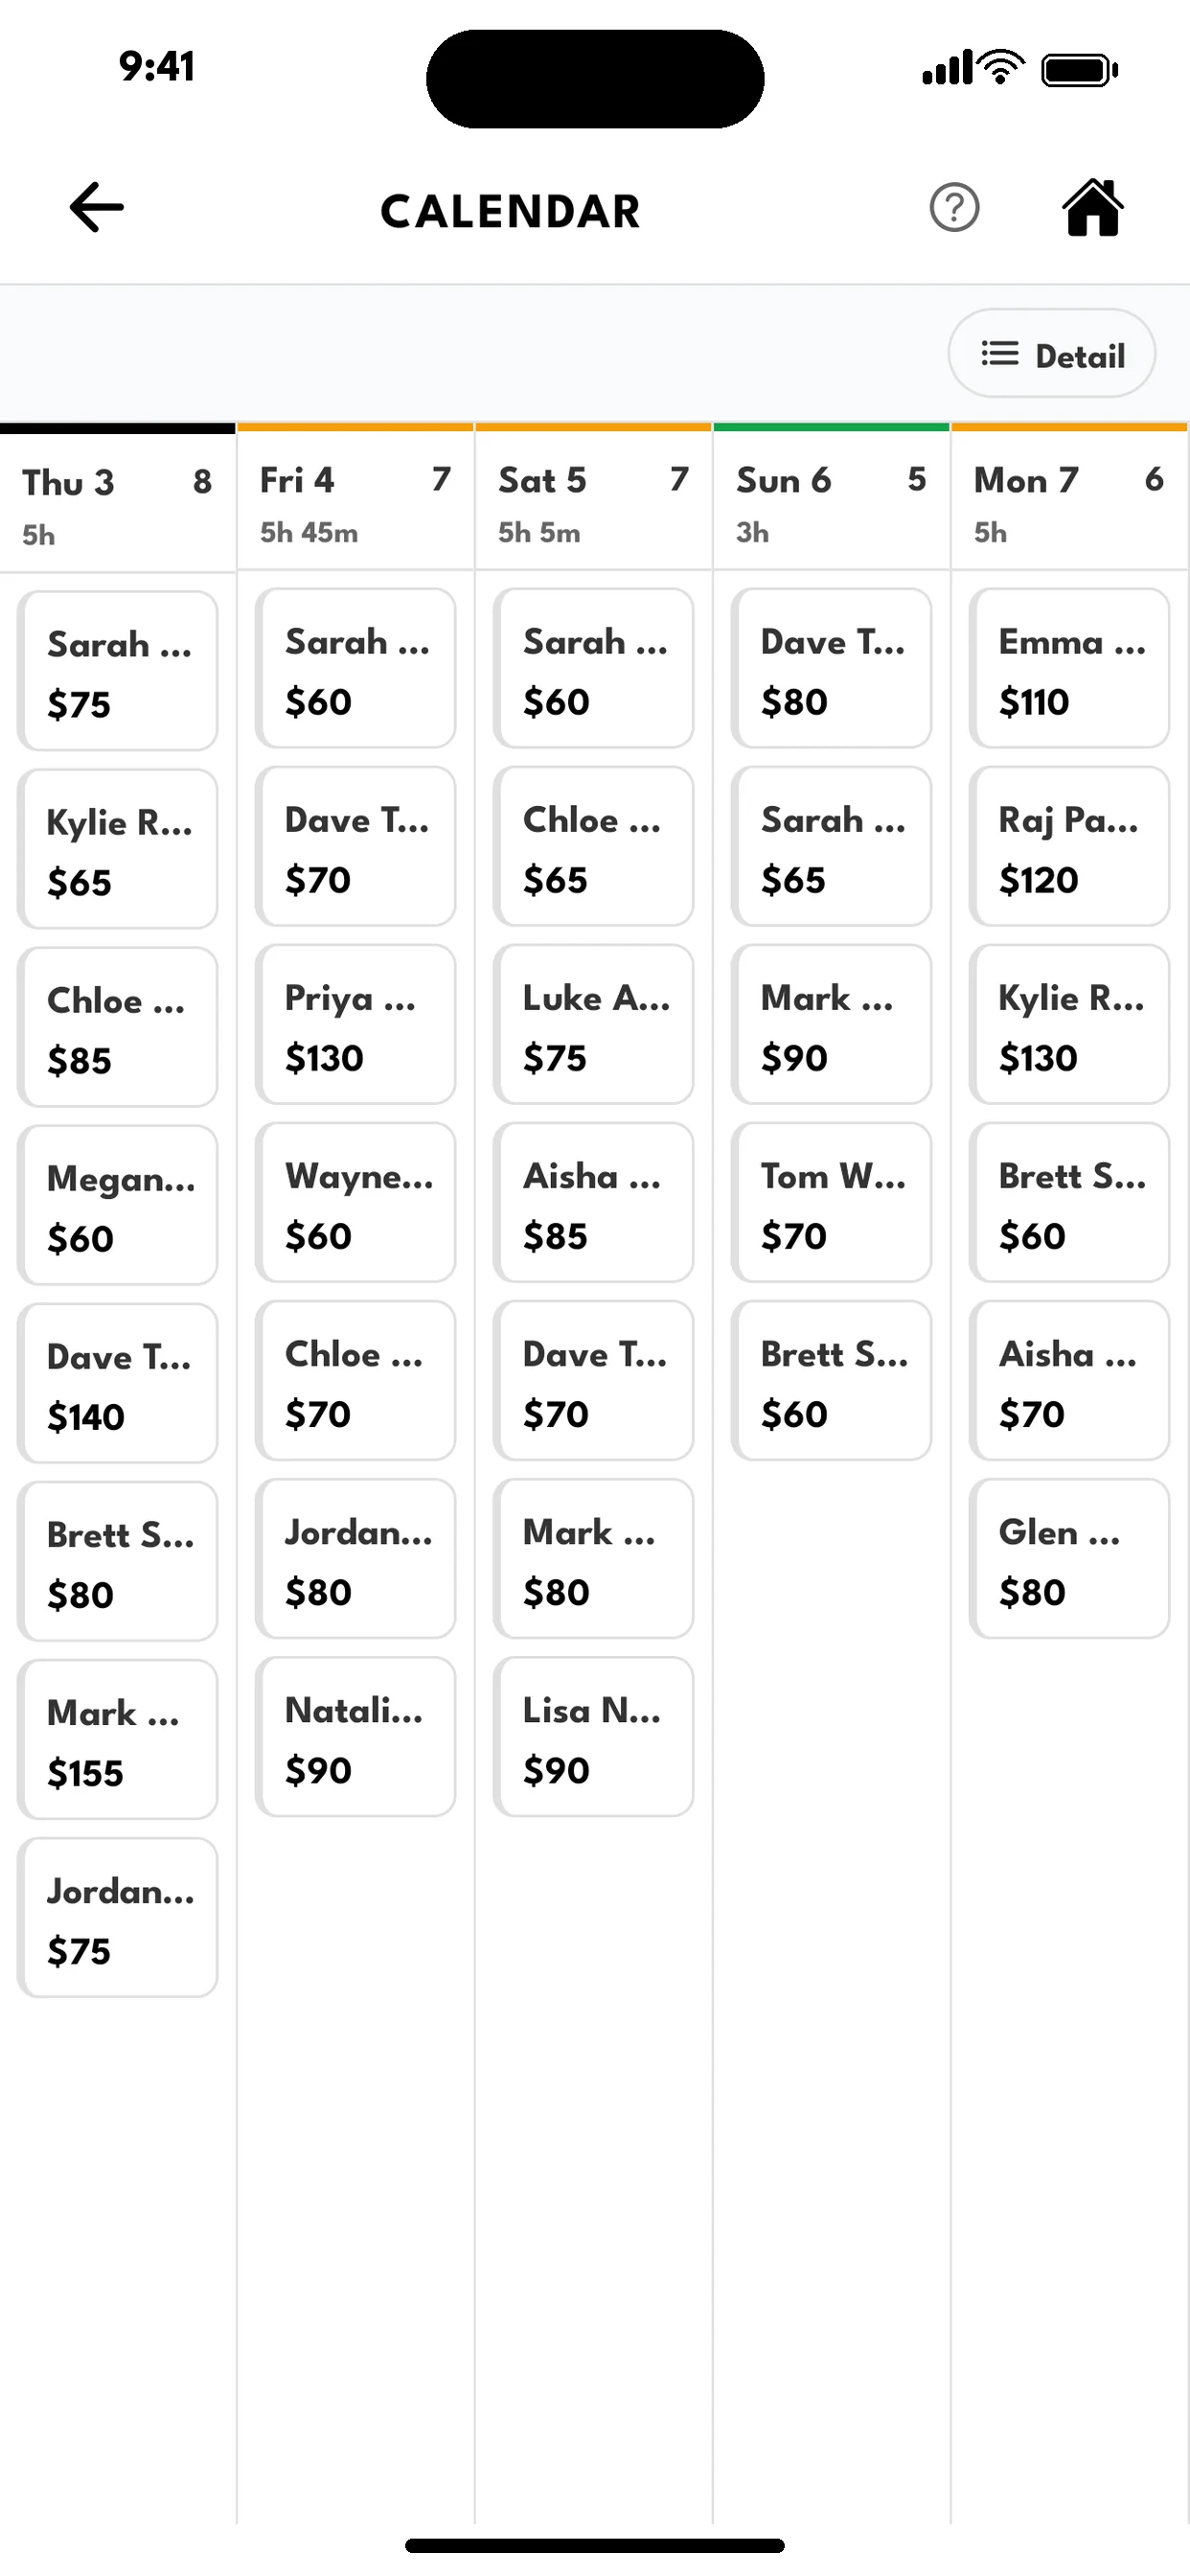Image resolution: width=1190 pixels, height=2576 pixels.
Task: Open Mark $155 appointment on Thursday
Action: point(118,1740)
